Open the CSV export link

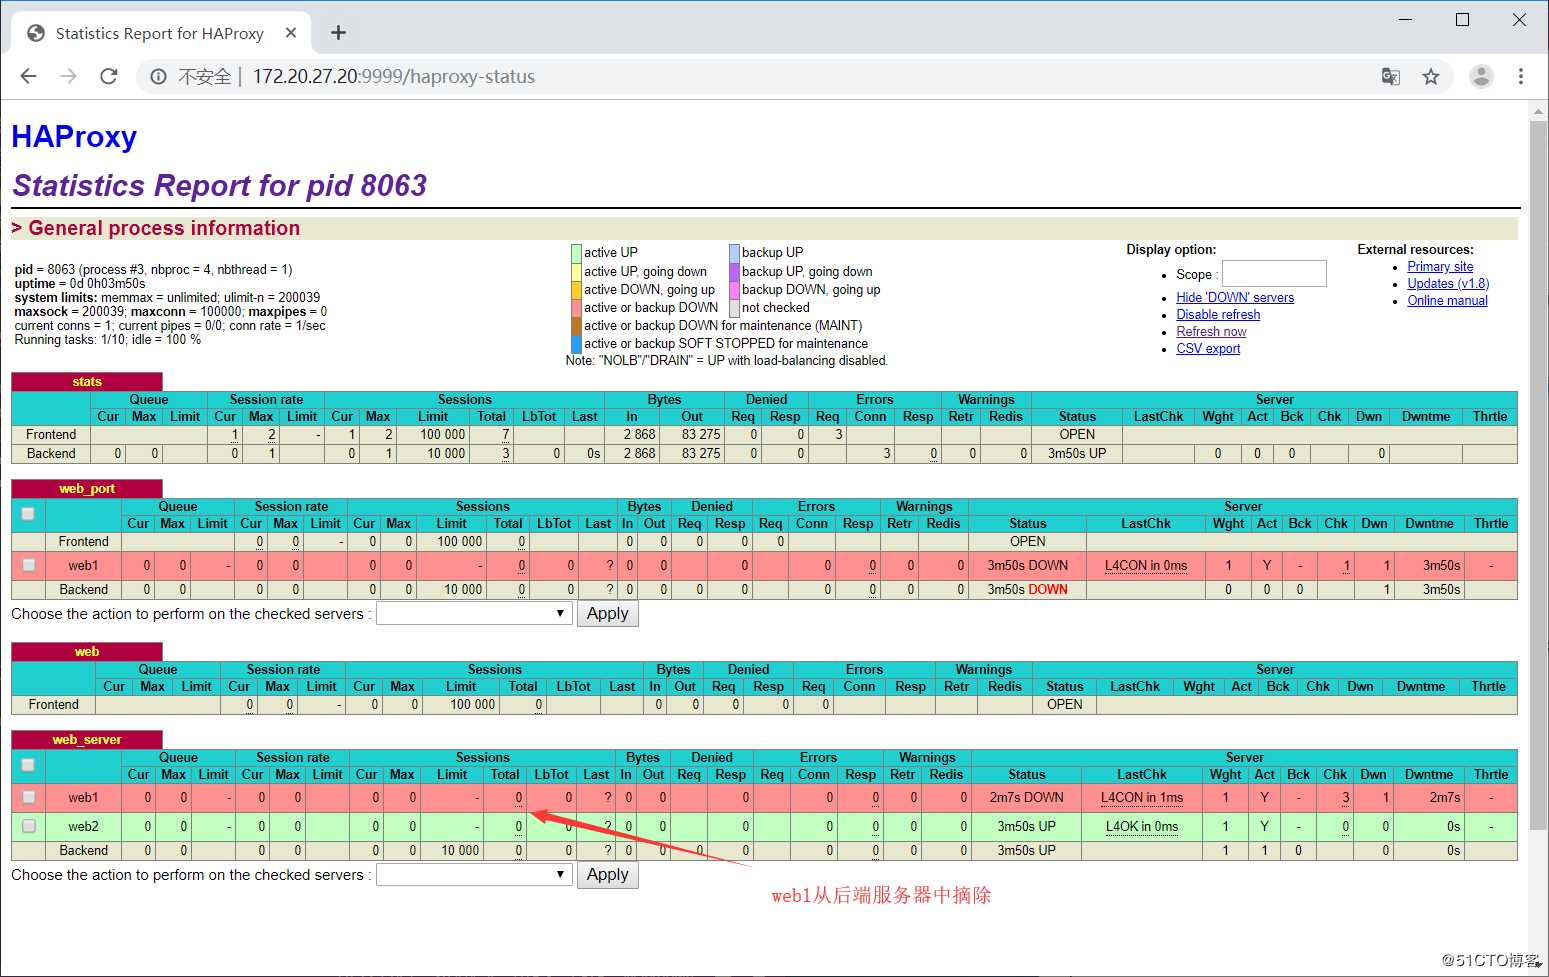pyautogui.click(x=1208, y=348)
